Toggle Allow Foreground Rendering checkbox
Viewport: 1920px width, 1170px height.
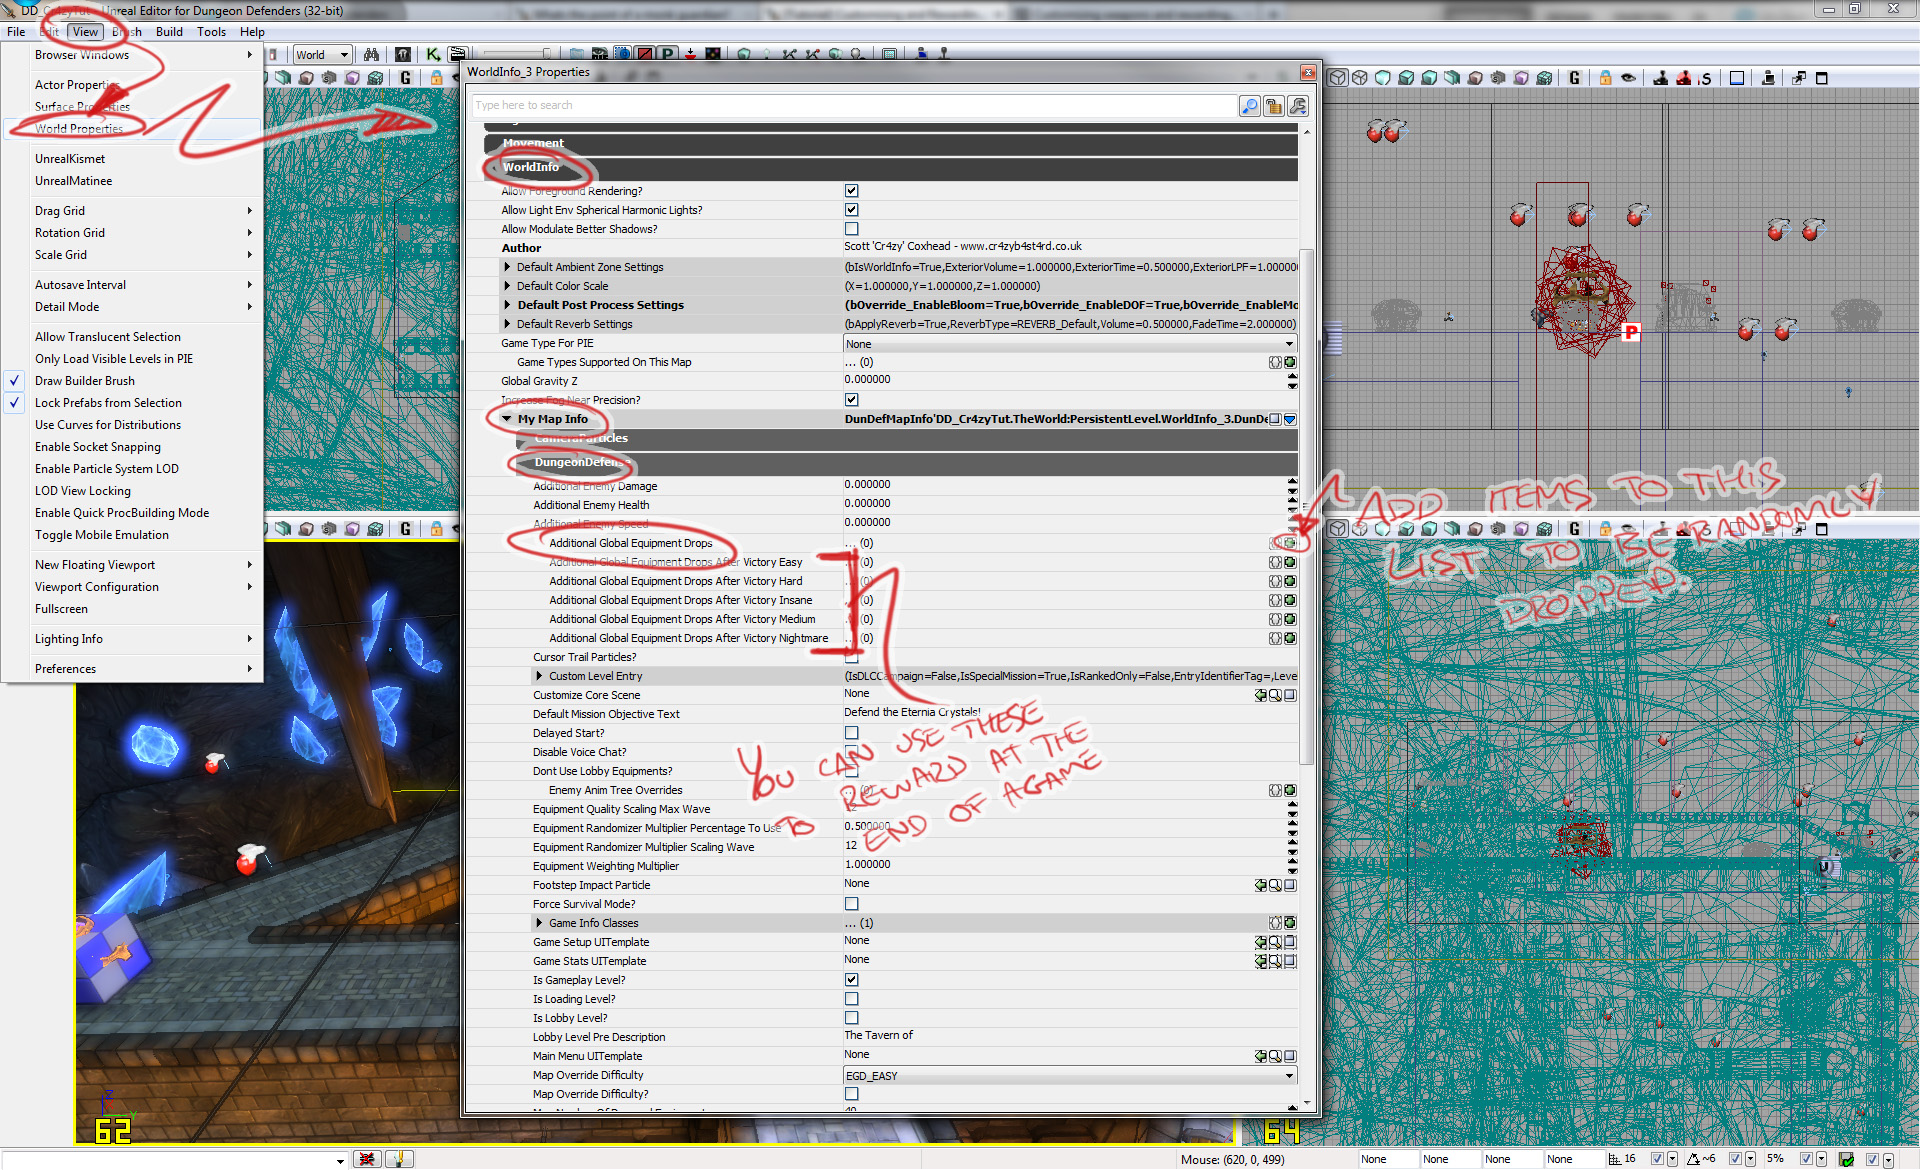coord(851,191)
